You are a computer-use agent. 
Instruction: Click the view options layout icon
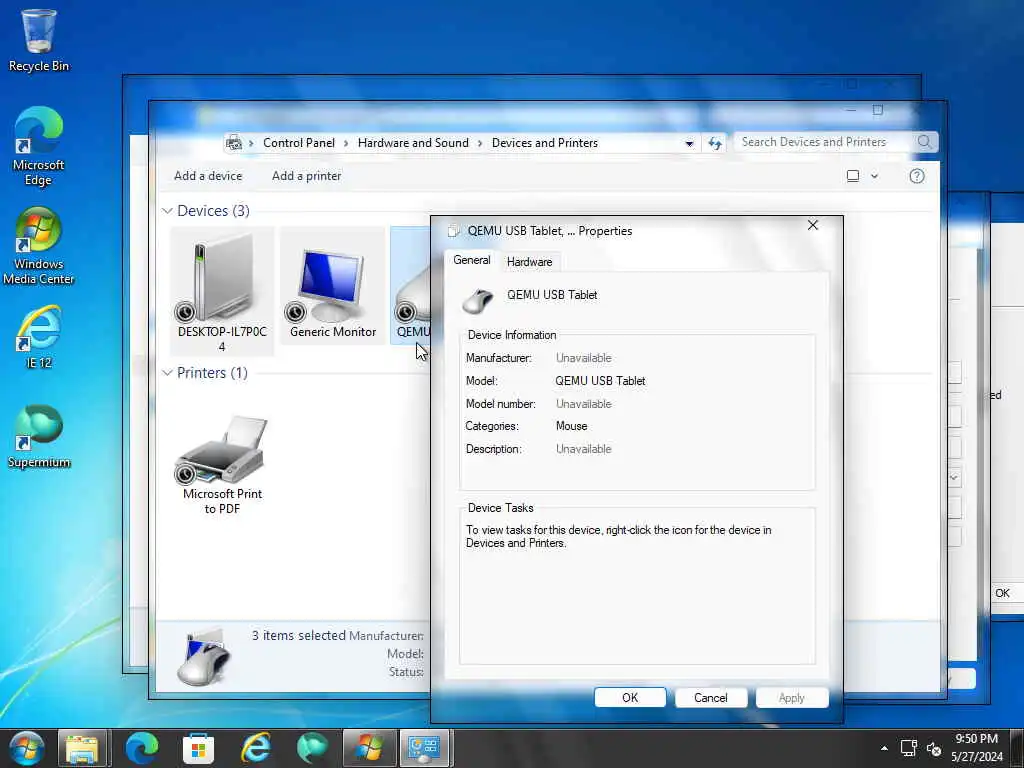tap(853, 176)
